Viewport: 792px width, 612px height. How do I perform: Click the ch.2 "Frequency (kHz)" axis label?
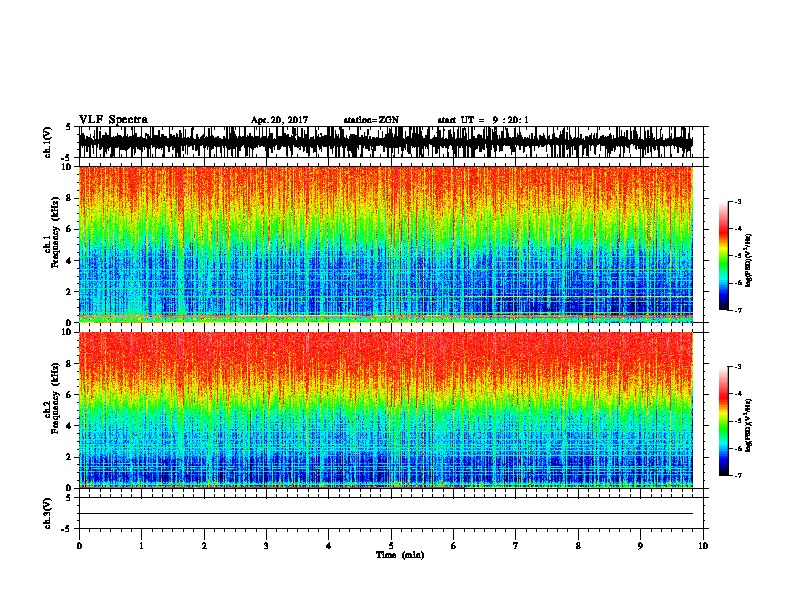pos(56,396)
